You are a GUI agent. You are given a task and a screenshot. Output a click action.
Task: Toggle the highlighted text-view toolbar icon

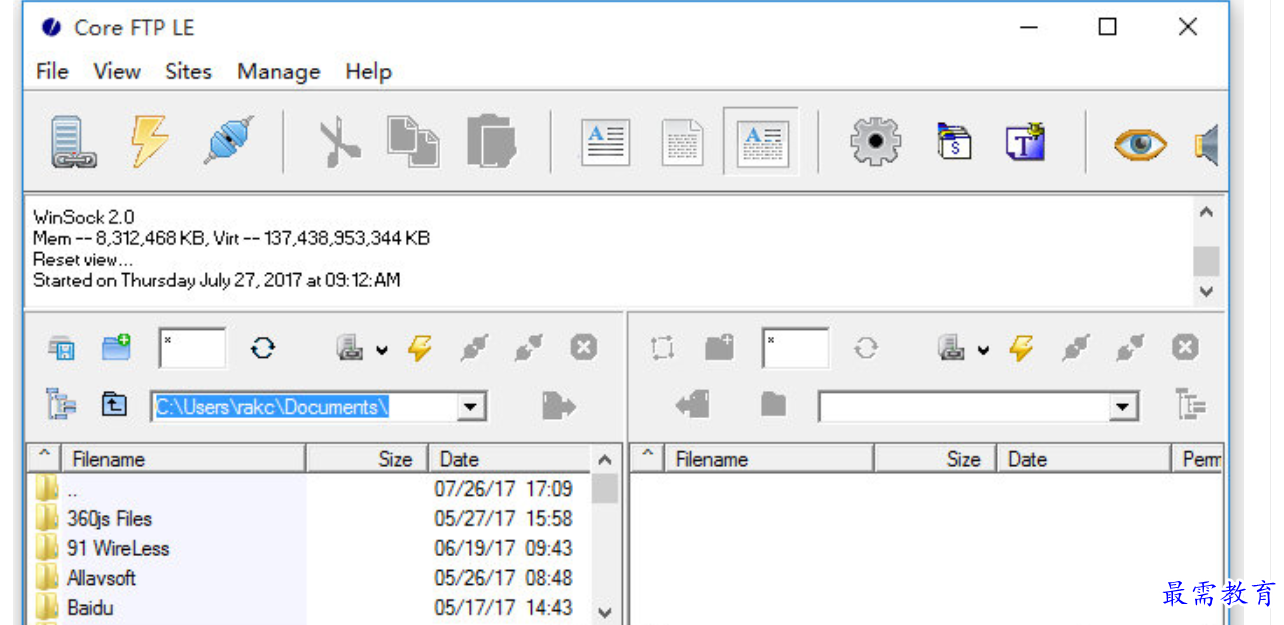coord(762,143)
